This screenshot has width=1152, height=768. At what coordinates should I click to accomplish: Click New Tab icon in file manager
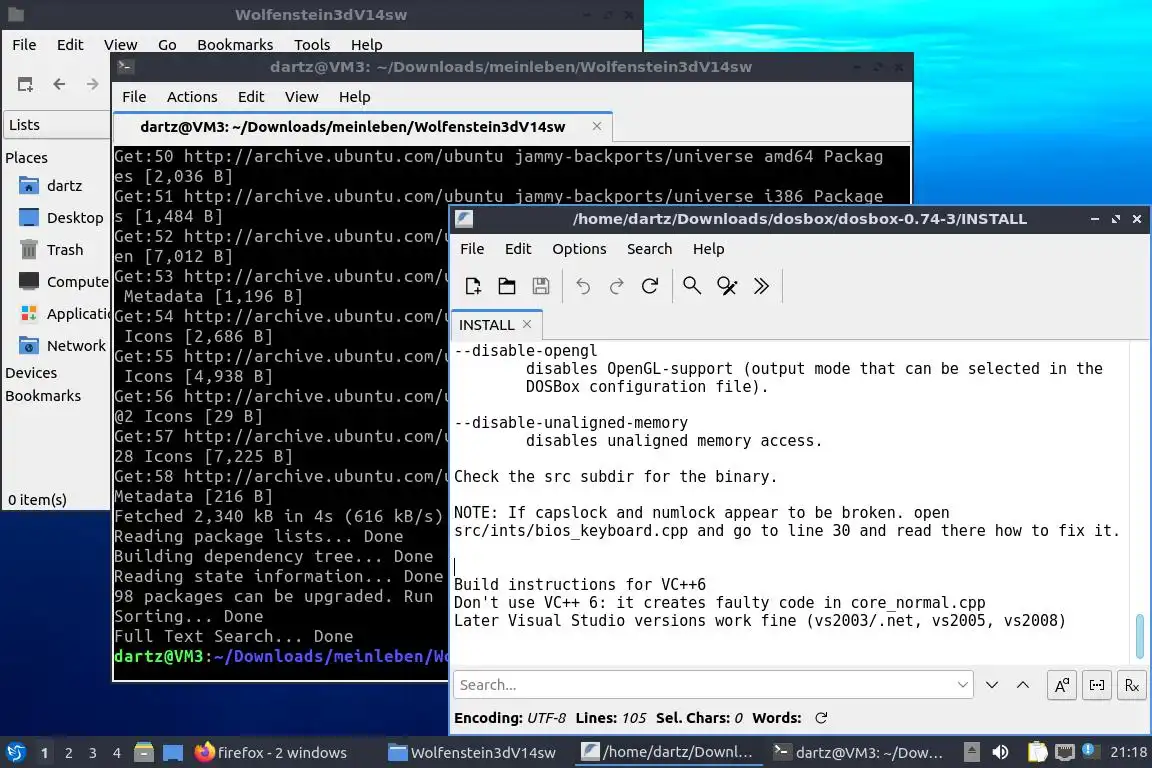click(25, 85)
